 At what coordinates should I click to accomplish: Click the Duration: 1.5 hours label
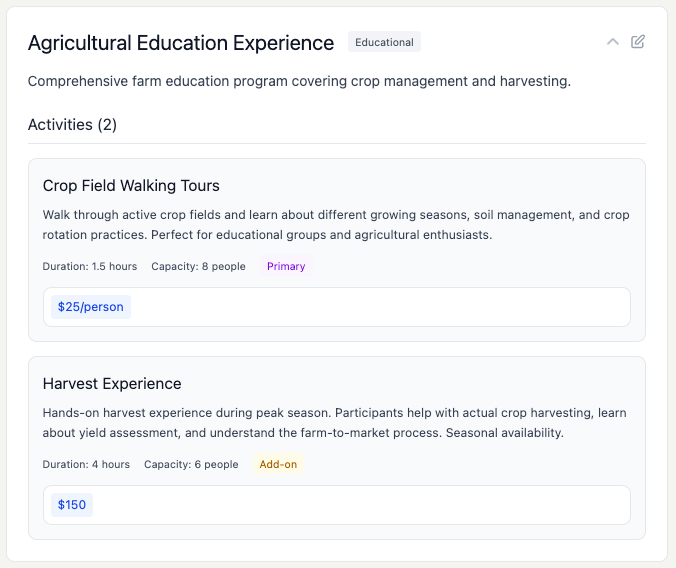tap(90, 267)
